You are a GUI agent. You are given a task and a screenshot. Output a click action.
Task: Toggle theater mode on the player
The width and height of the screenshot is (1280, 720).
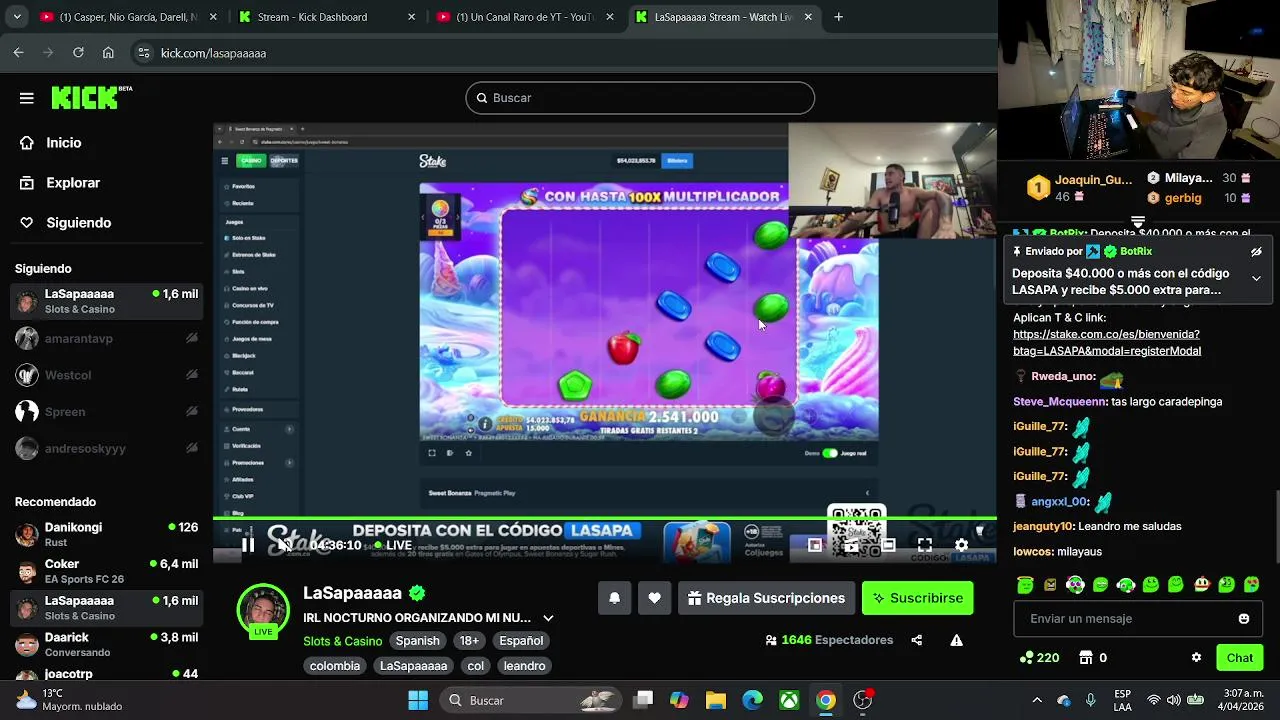tap(888, 545)
